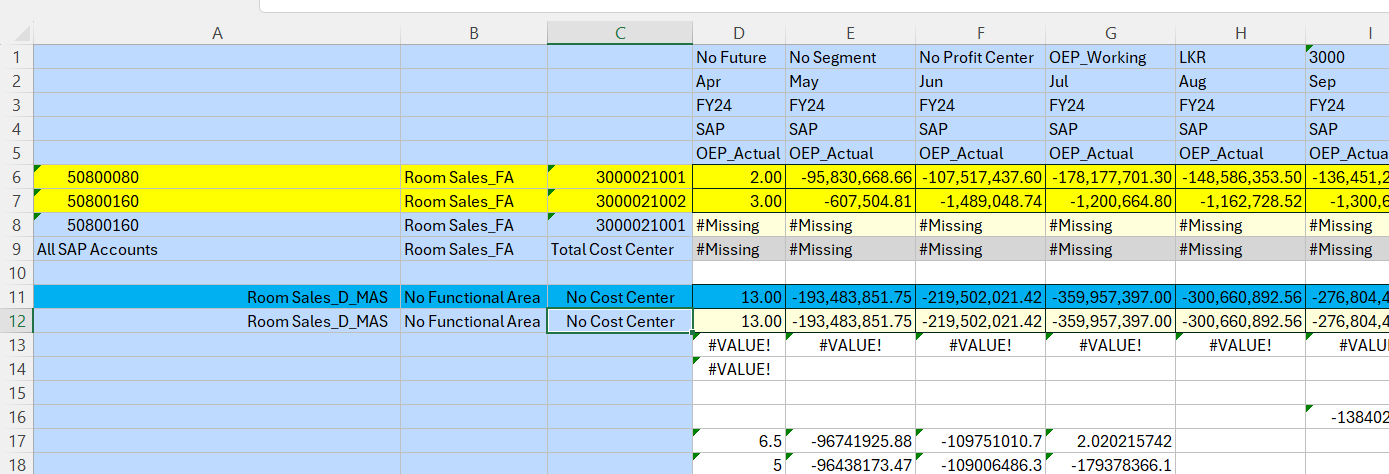The height and width of the screenshot is (474, 1389).
Task: Select column F header
Action: (x=980, y=33)
